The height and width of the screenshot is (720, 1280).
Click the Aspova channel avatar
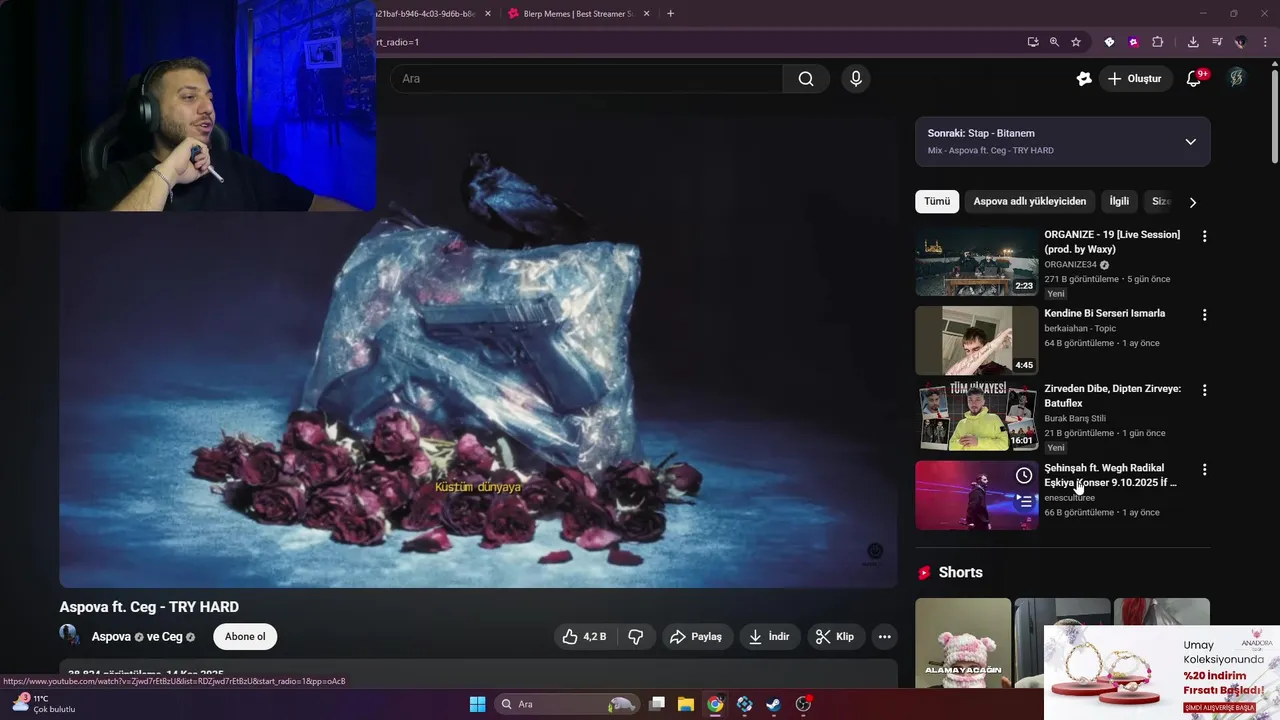[x=70, y=635]
